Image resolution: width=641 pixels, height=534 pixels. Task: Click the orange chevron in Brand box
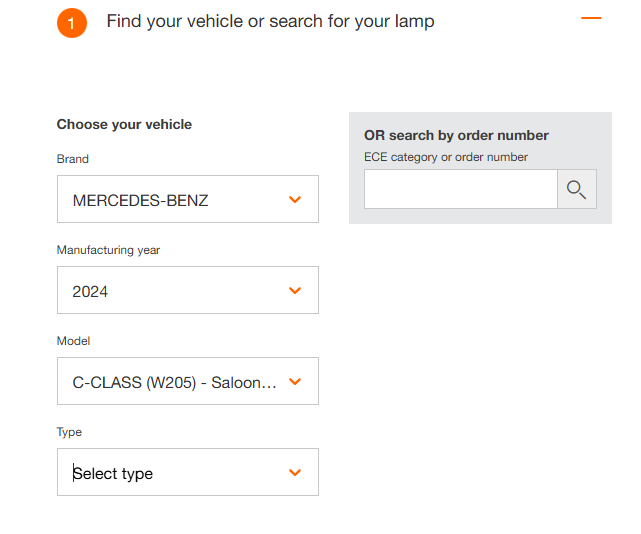295,200
